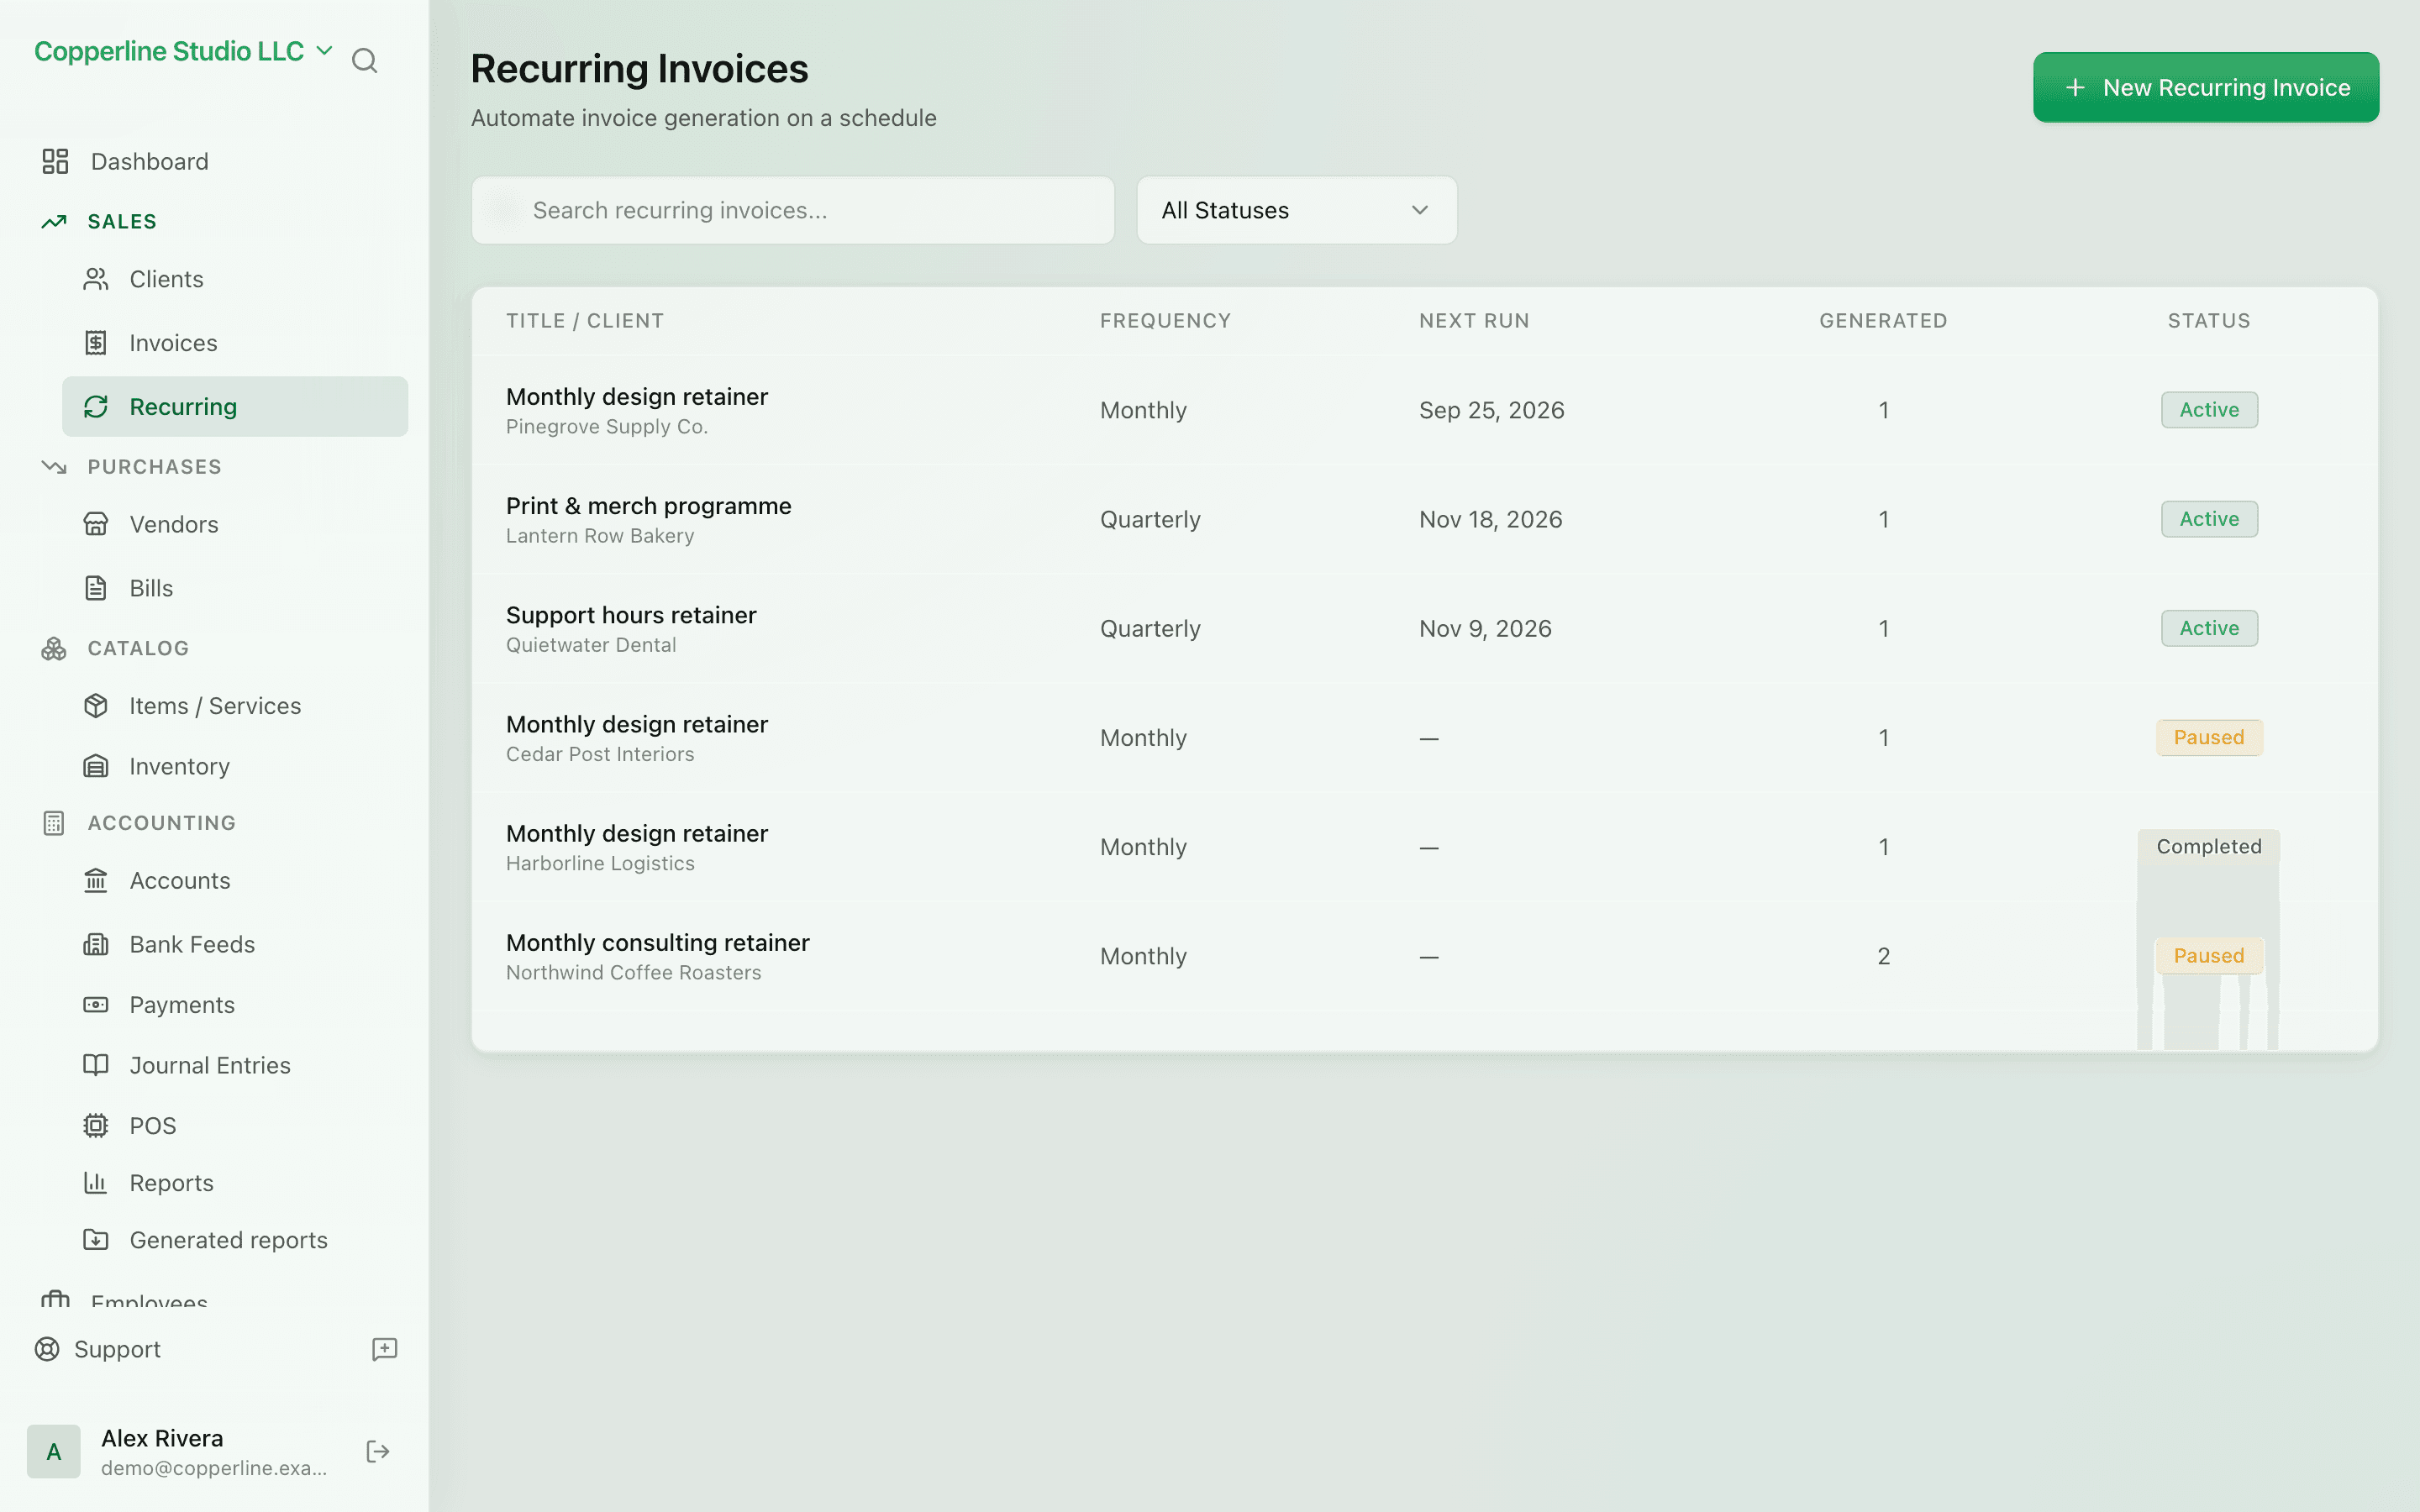2420x1512 pixels.
Task: Click the feedback message icon beside Support
Action: (385, 1349)
